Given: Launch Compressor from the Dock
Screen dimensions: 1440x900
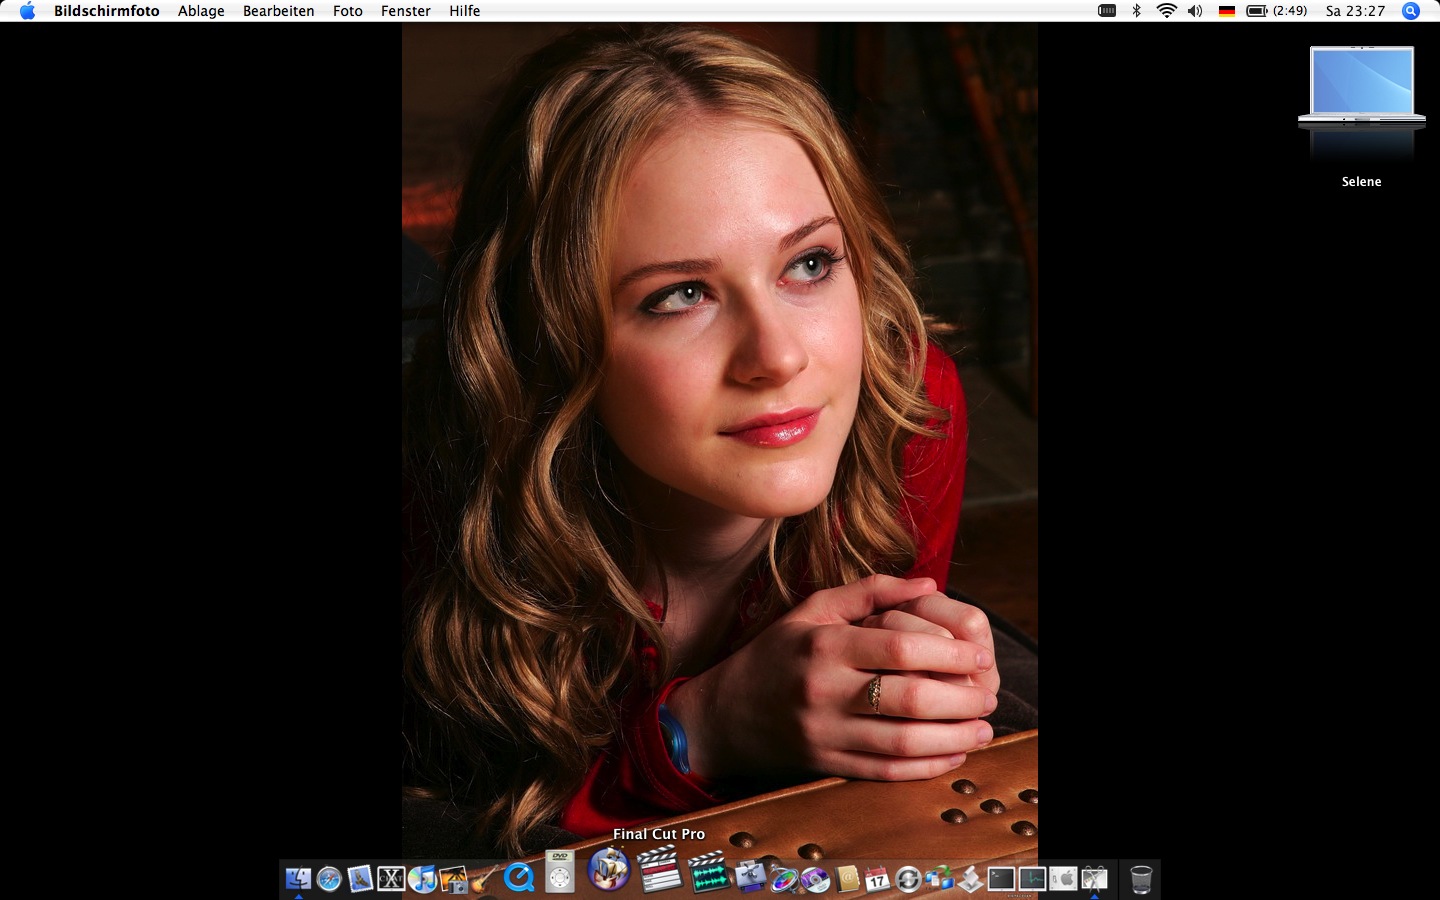Looking at the screenshot, I should point(751,877).
